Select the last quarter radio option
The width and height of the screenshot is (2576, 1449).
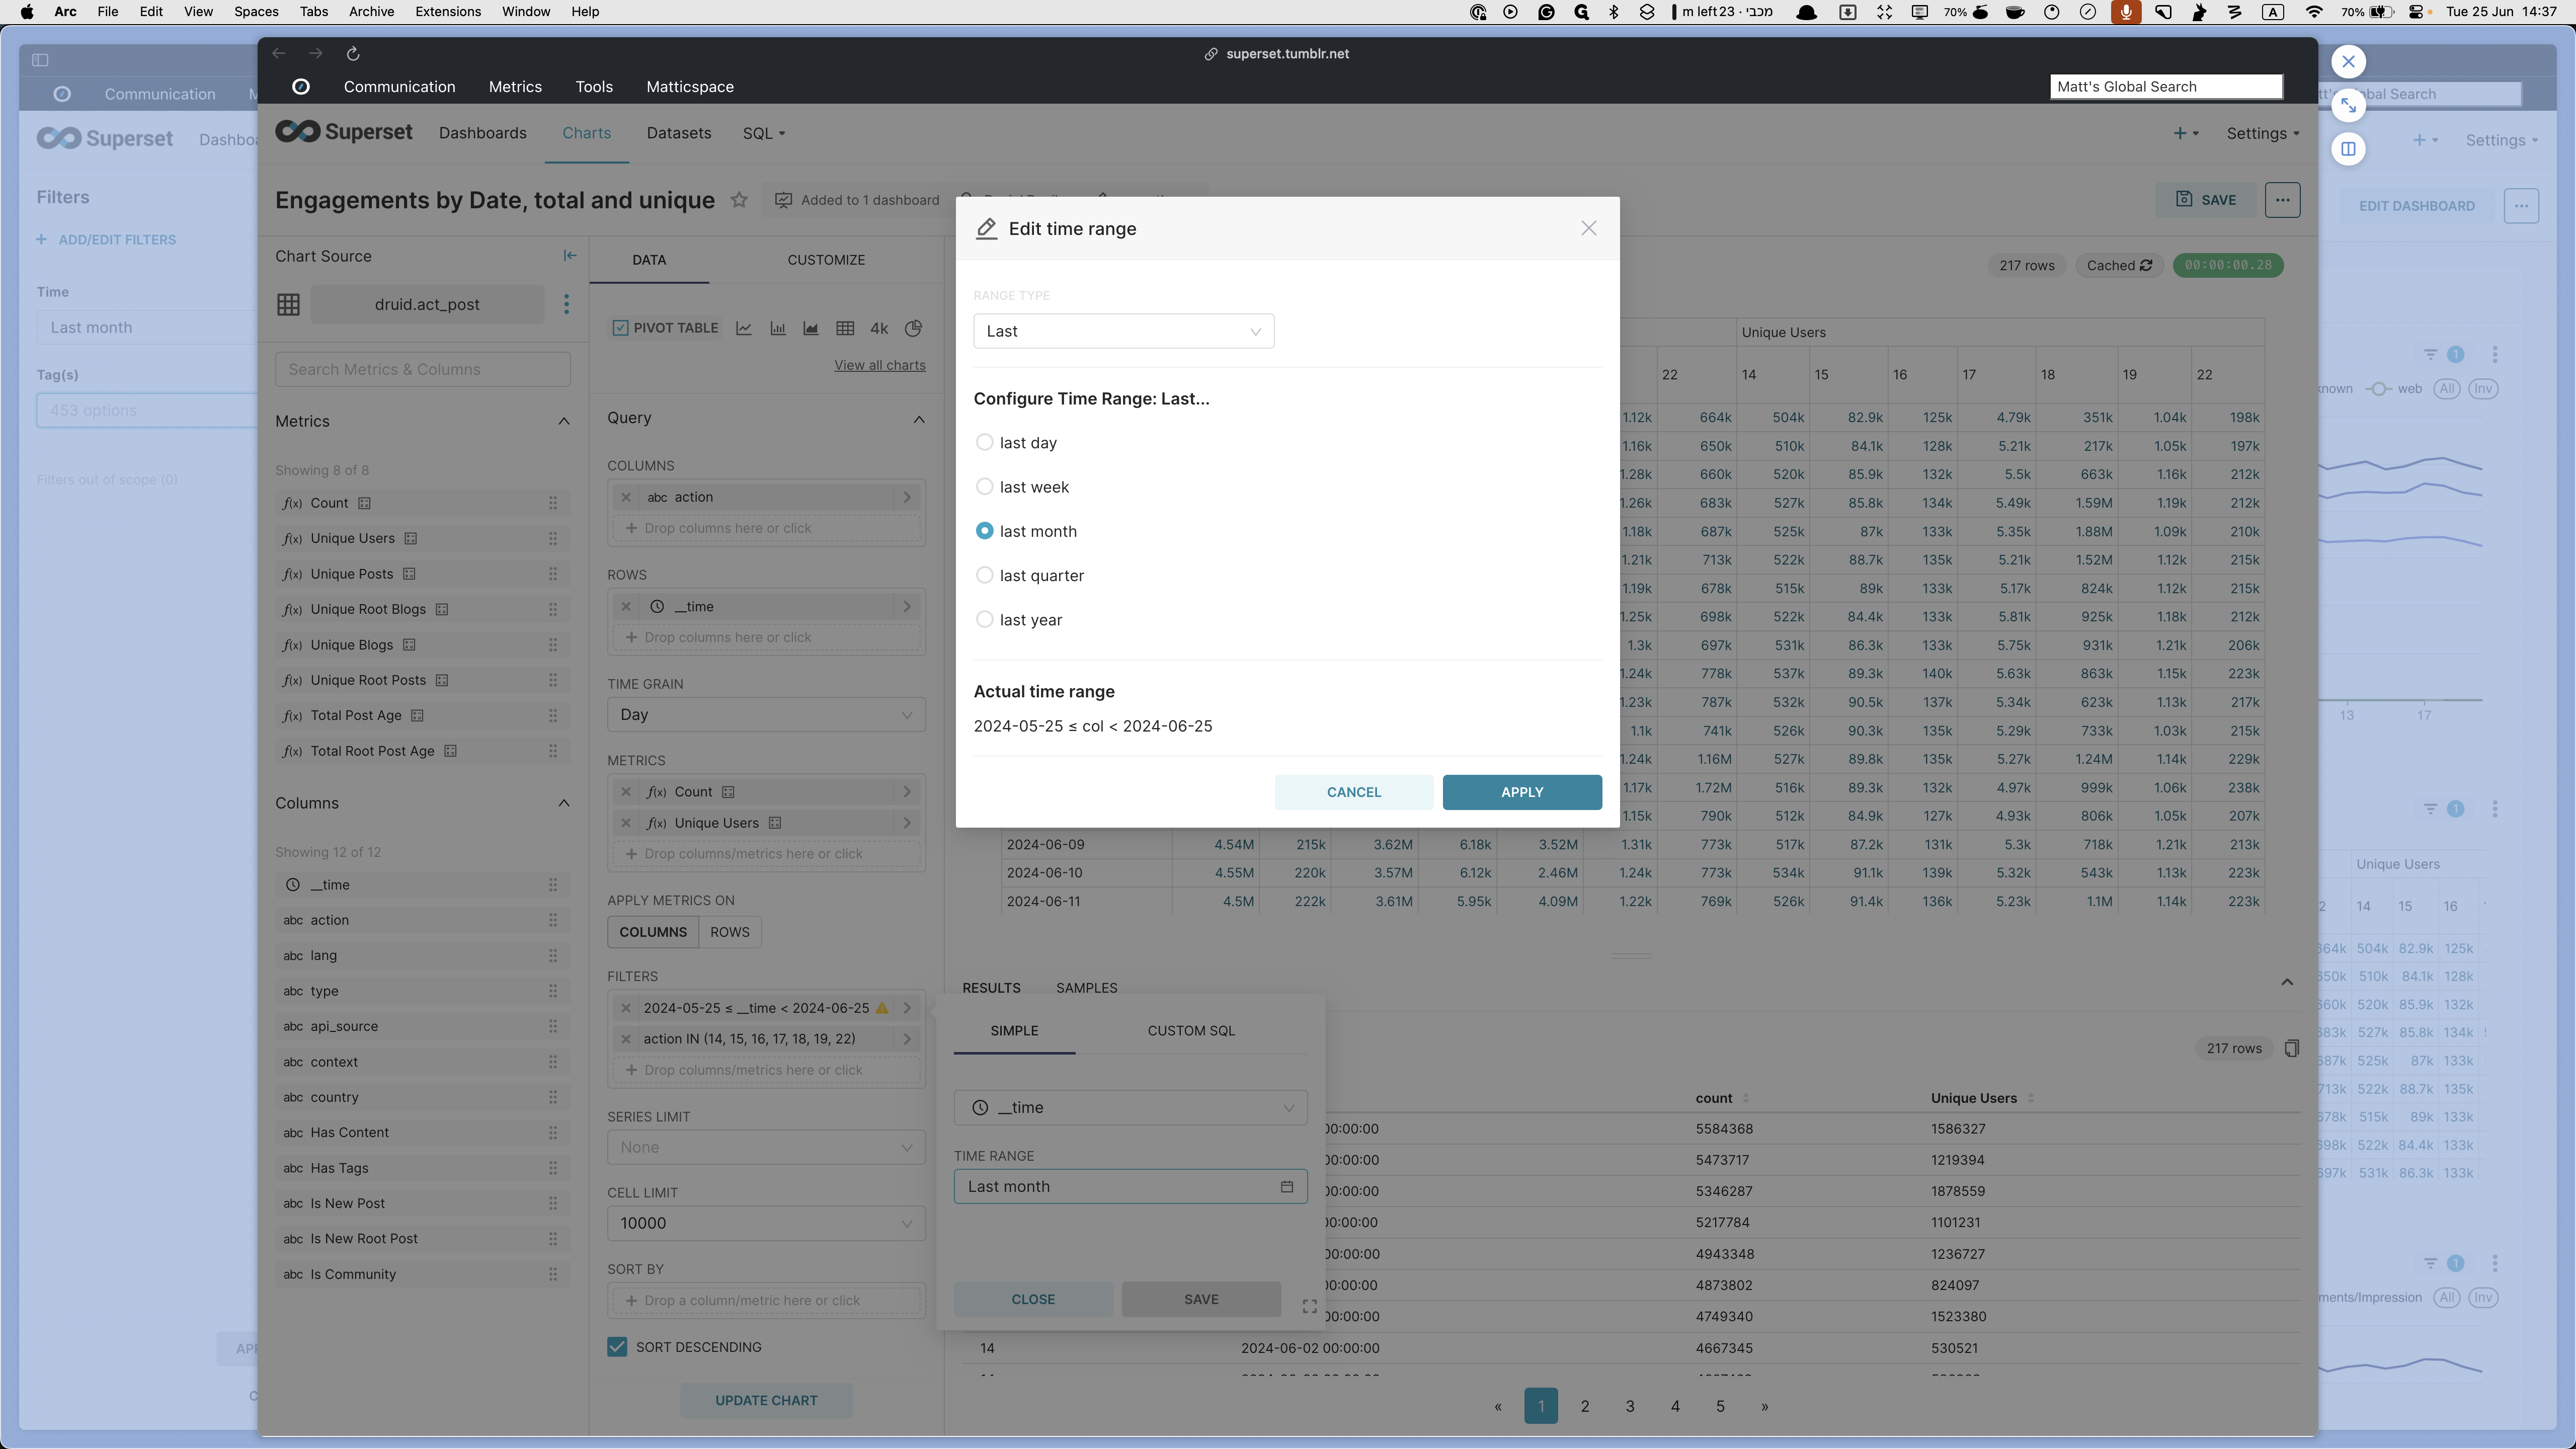pyautogui.click(x=984, y=575)
